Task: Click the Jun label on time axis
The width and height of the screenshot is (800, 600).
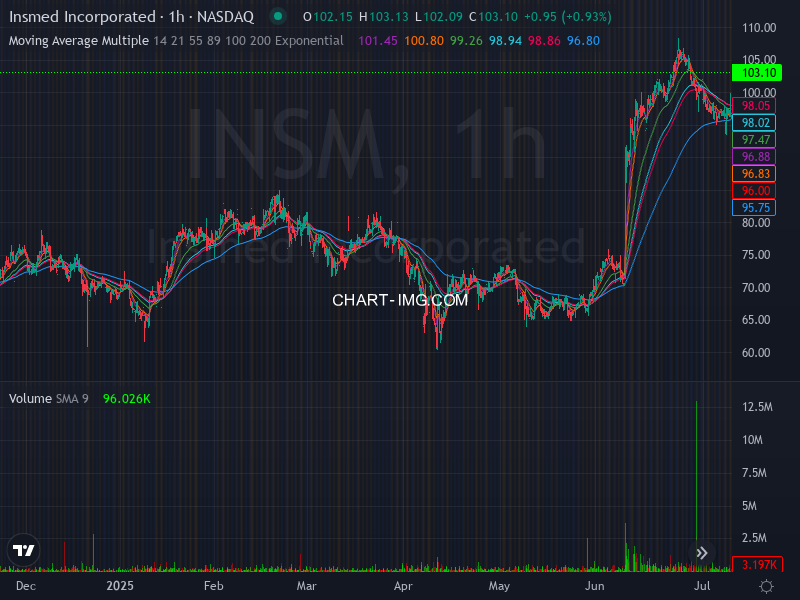Action: (594, 586)
